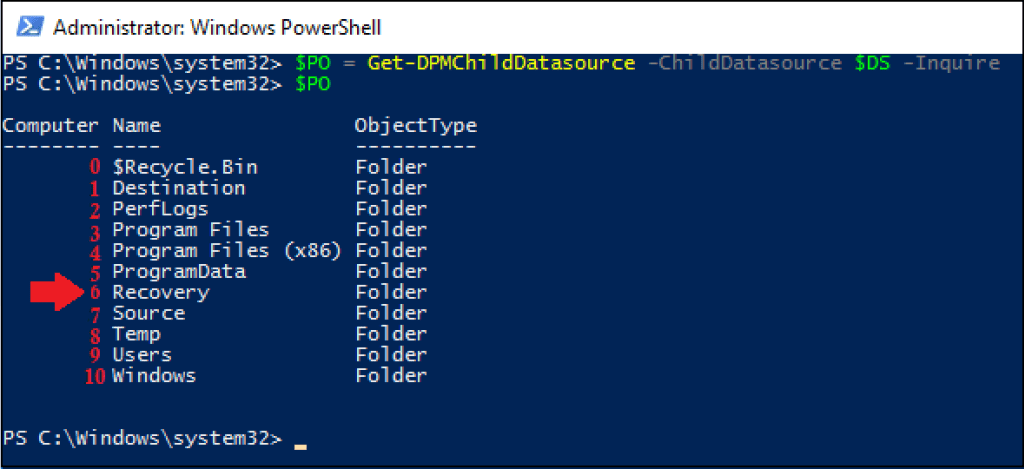This screenshot has height=469, width=1024.
Task: Select the $Recycle.Bin folder entry
Action: pos(185,167)
